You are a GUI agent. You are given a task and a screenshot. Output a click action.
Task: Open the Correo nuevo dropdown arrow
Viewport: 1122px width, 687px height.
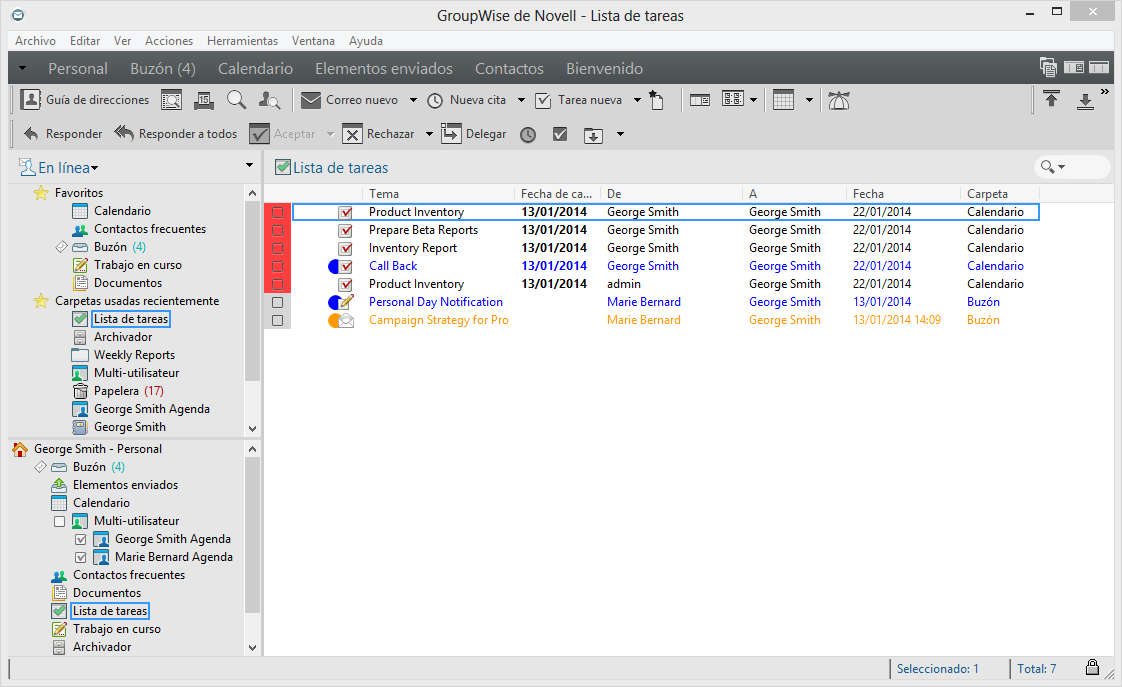point(412,100)
